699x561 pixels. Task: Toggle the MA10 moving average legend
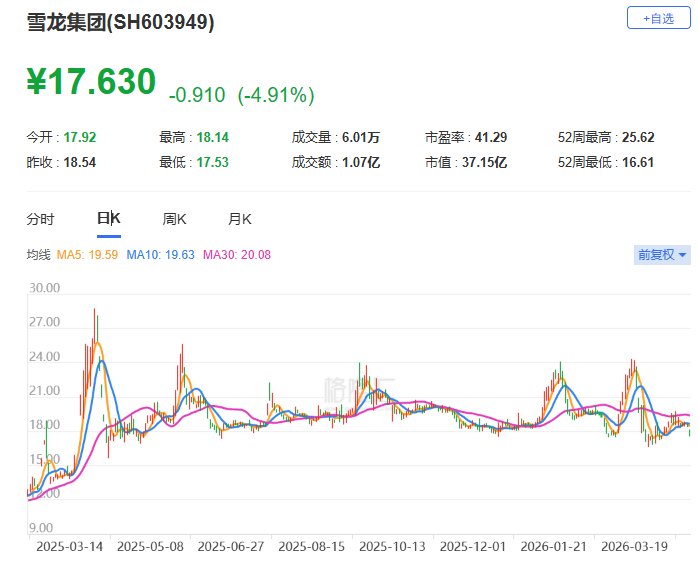pos(161,255)
